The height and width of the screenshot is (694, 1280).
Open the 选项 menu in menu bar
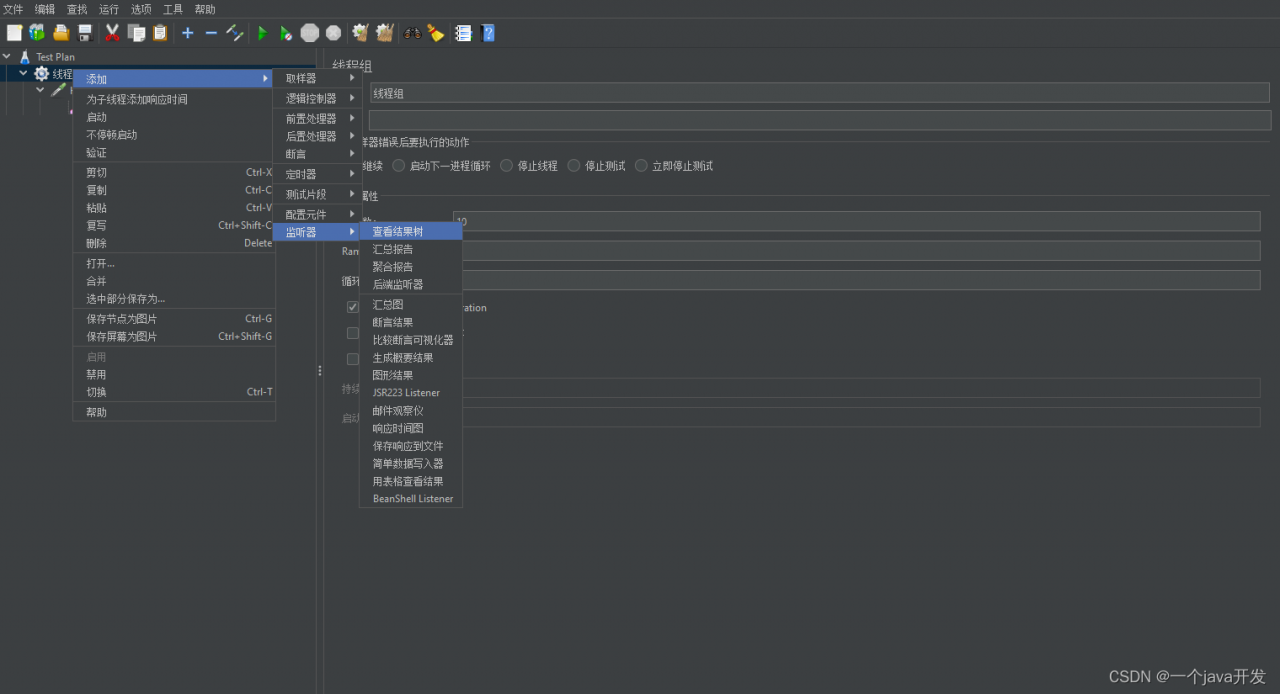141,9
